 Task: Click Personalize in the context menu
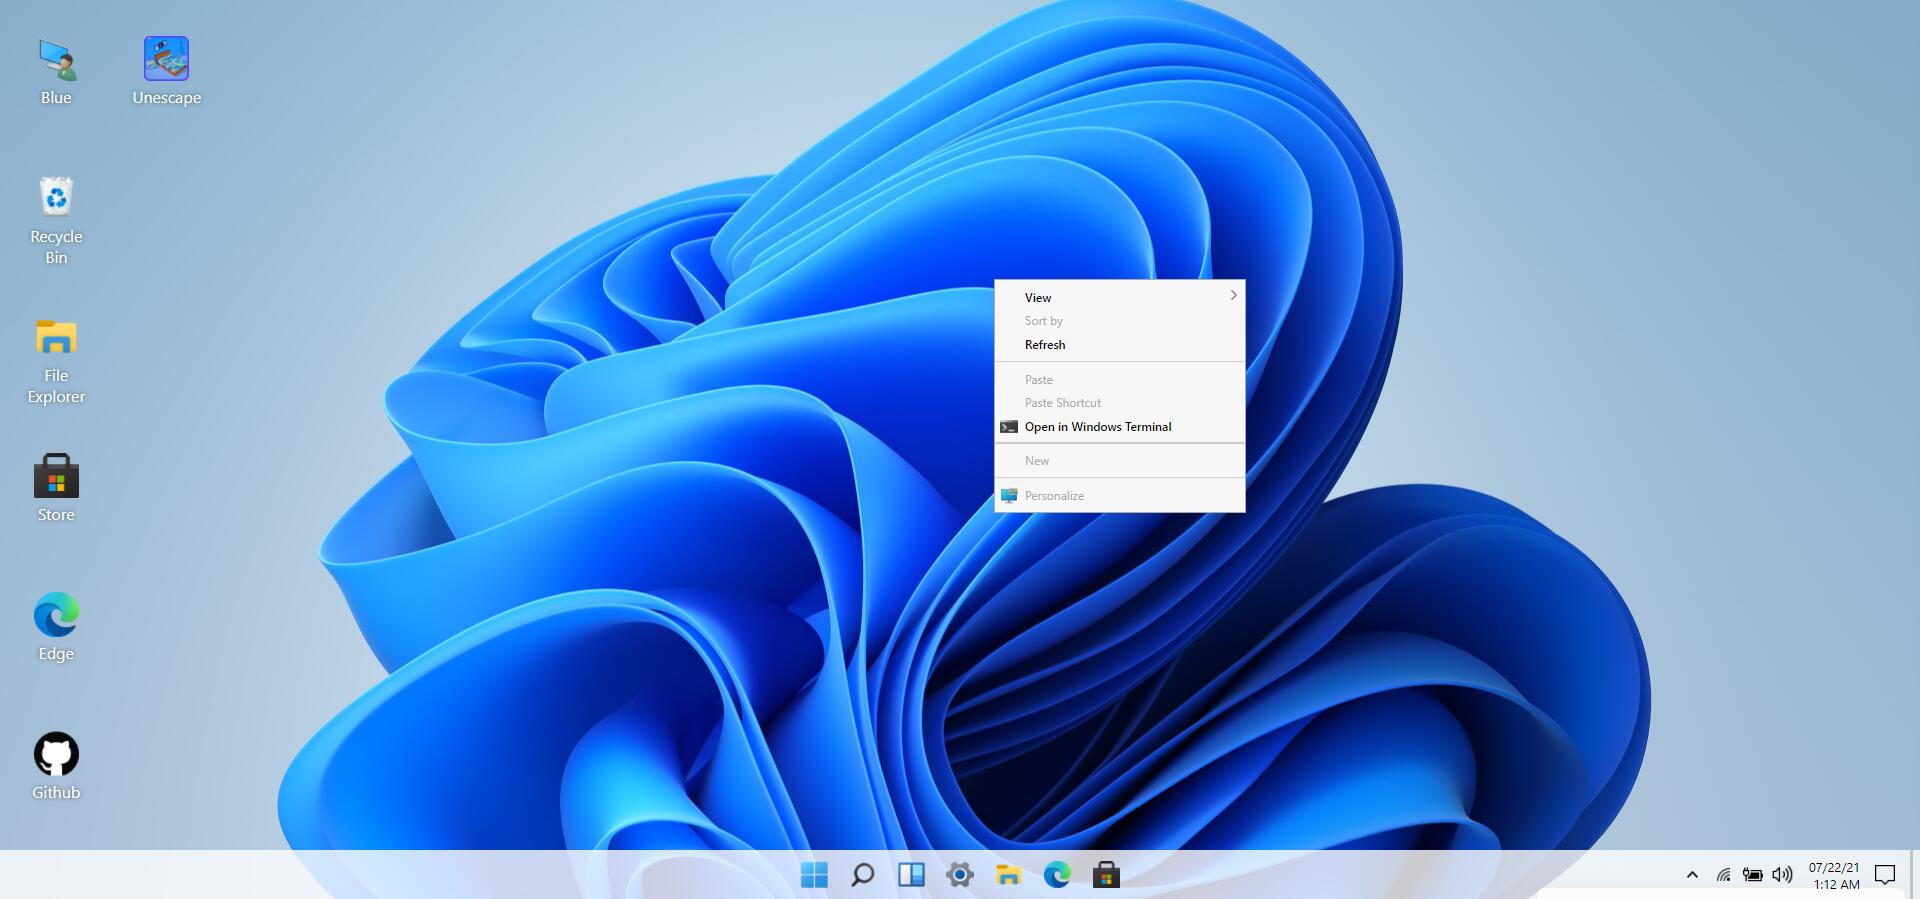click(1054, 496)
